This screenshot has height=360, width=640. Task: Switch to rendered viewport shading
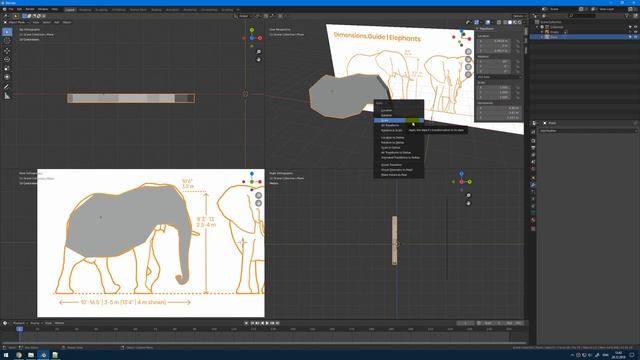[520, 22]
